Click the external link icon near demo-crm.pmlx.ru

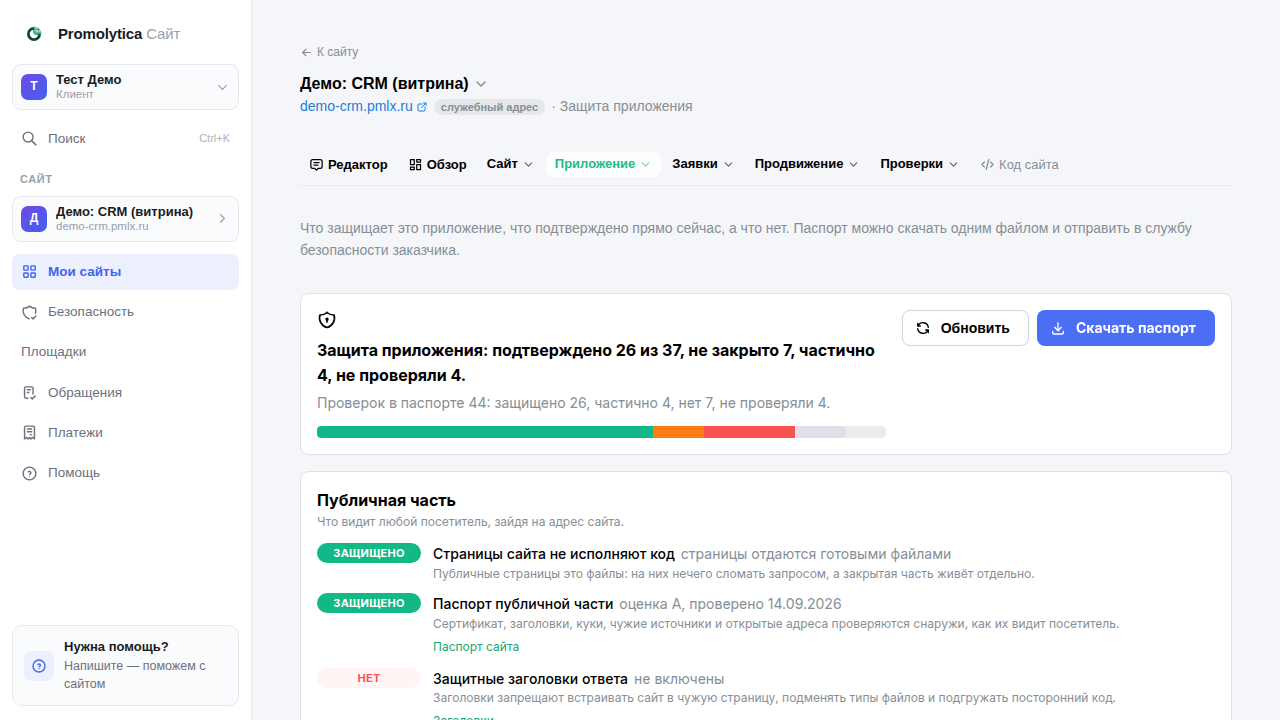tap(422, 107)
